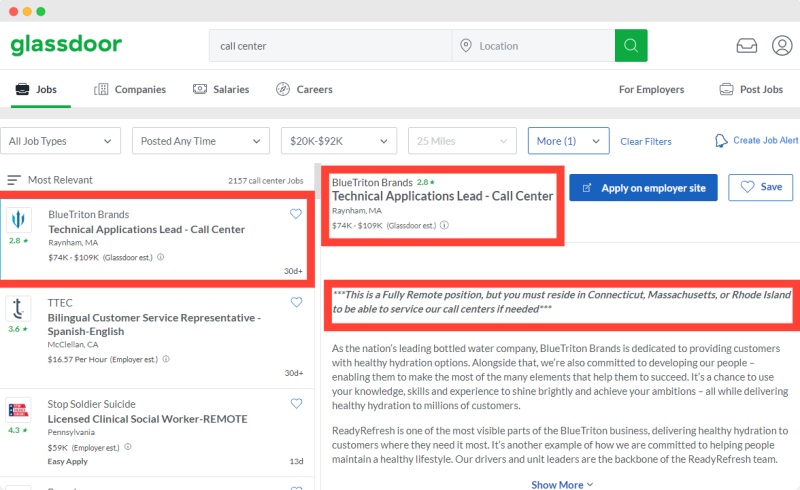The height and width of the screenshot is (490, 800).
Task: Click the Glassdoor logo
Action: [x=66, y=45]
